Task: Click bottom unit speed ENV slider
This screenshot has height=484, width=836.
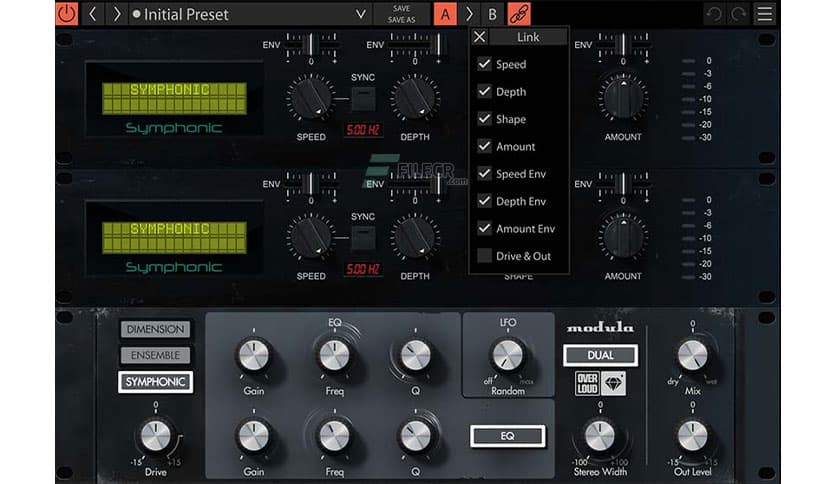Action: 311,184
